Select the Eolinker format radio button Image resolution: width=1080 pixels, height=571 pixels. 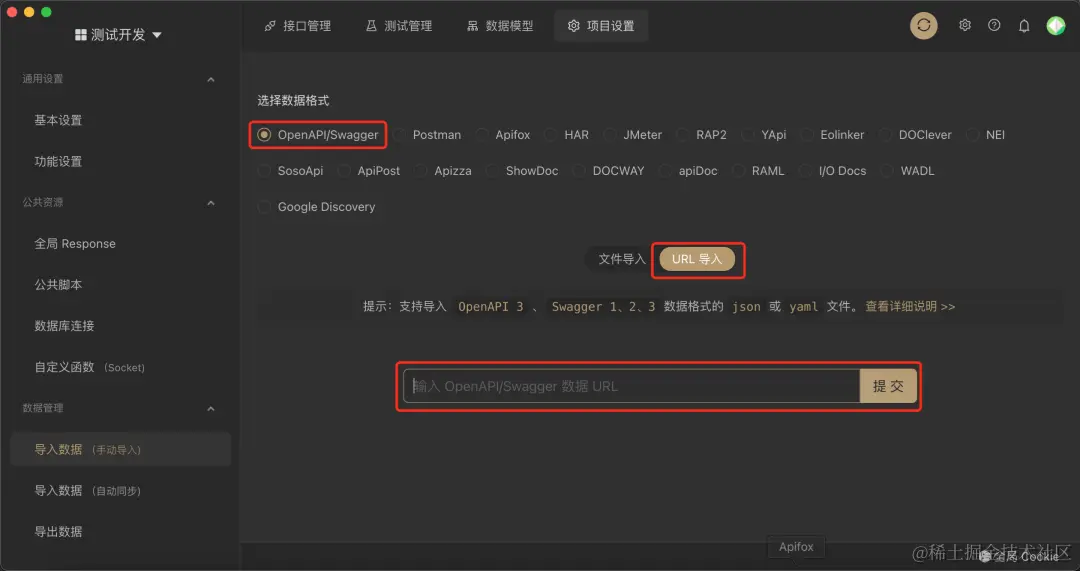tap(807, 134)
